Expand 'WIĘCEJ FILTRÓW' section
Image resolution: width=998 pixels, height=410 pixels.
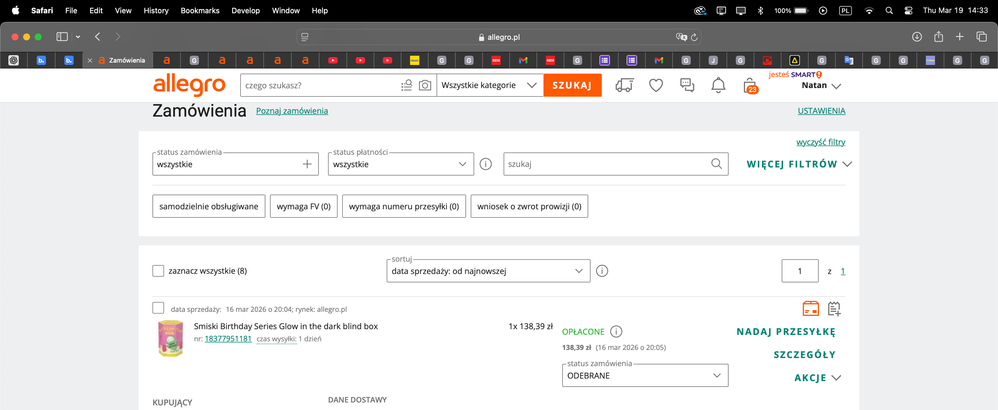pos(798,164)
